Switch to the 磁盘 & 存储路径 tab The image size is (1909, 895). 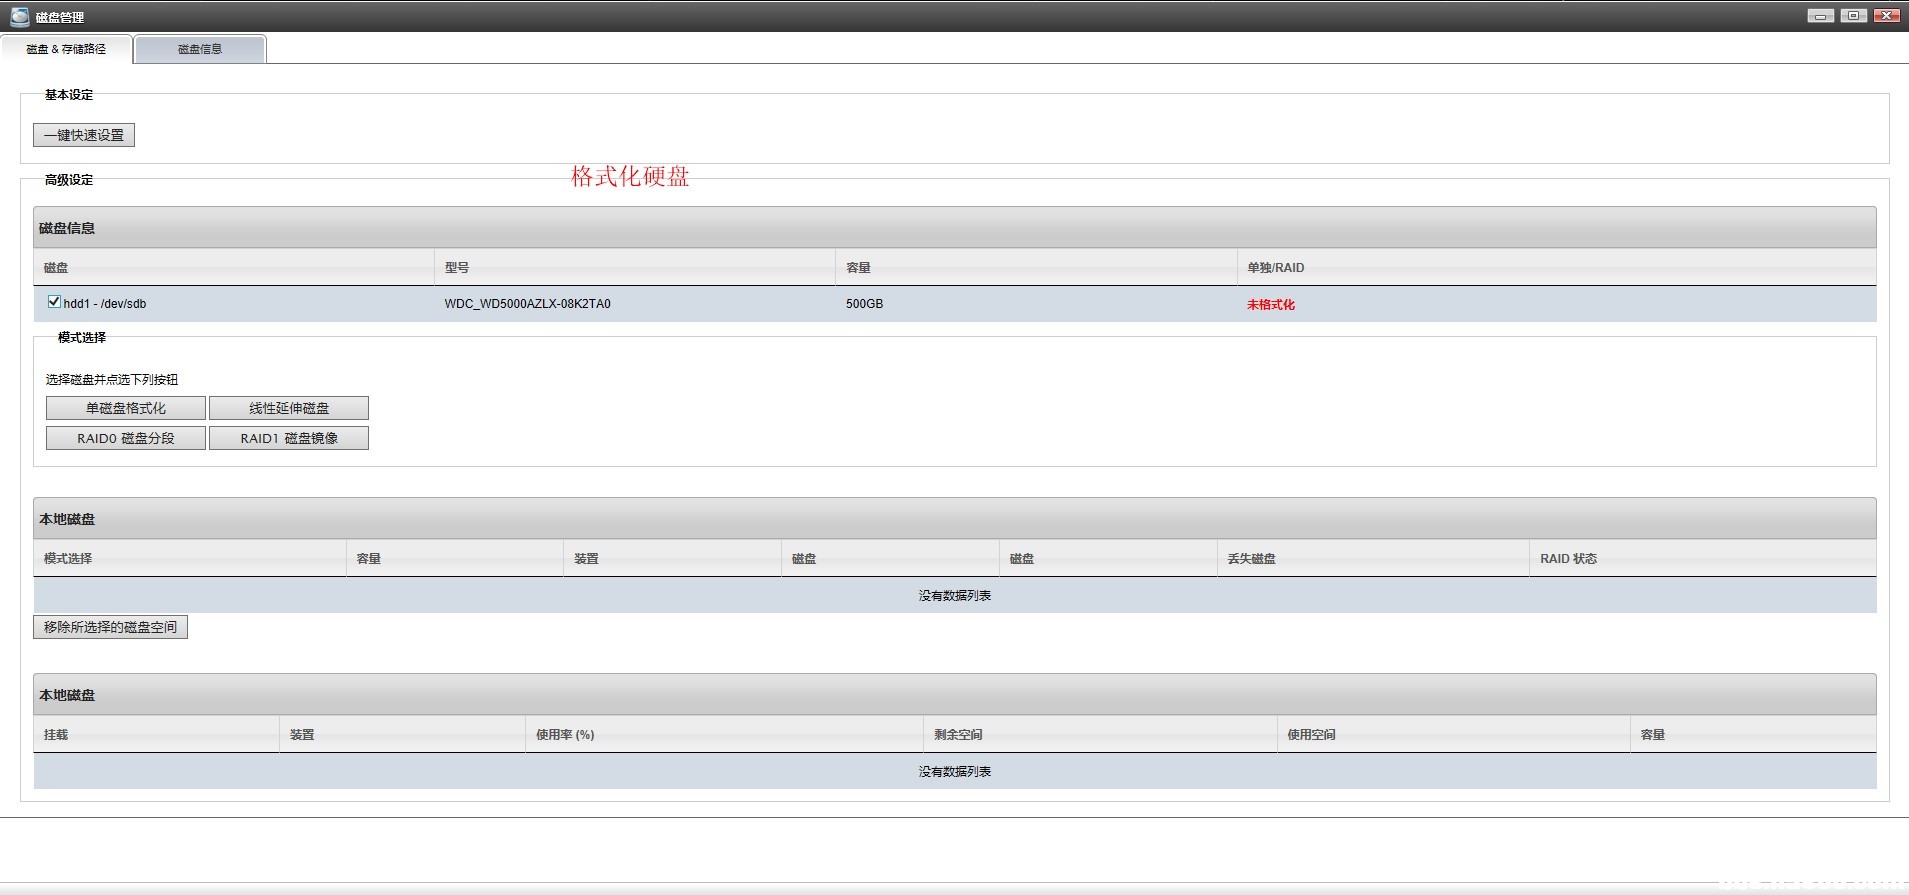[66, 49]
